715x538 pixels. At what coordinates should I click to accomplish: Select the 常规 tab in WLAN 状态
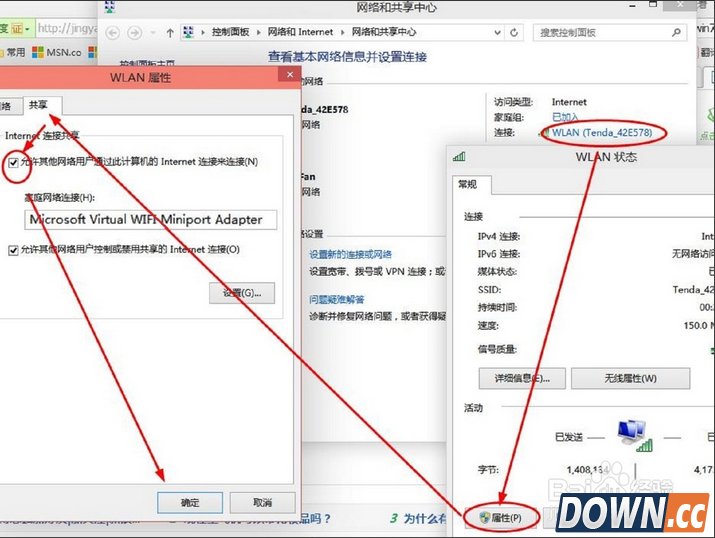tap(467, 185)
